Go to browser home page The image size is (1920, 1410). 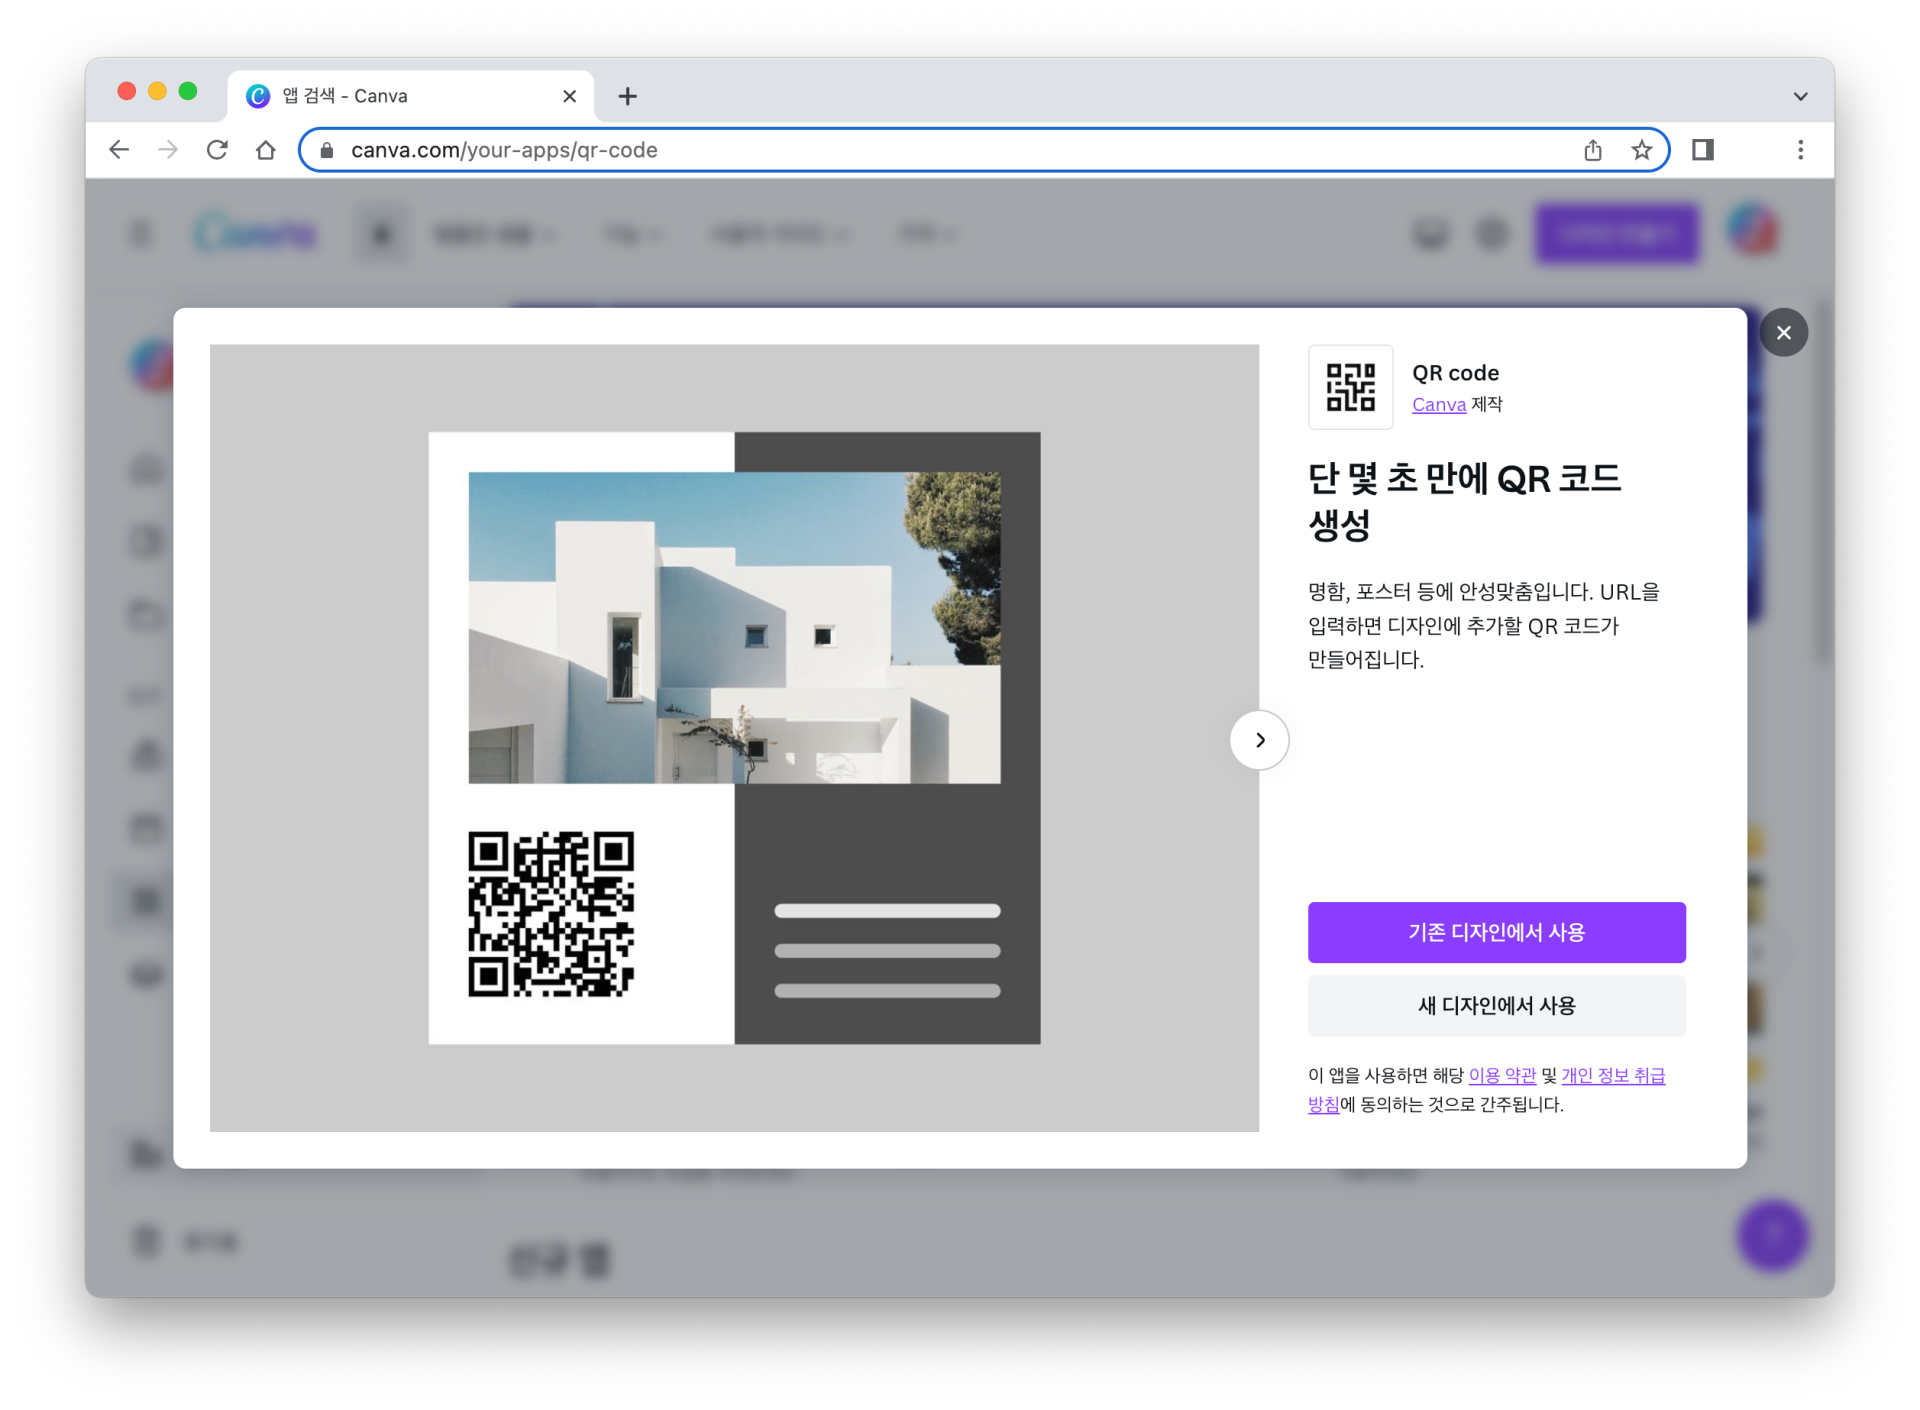265,150
